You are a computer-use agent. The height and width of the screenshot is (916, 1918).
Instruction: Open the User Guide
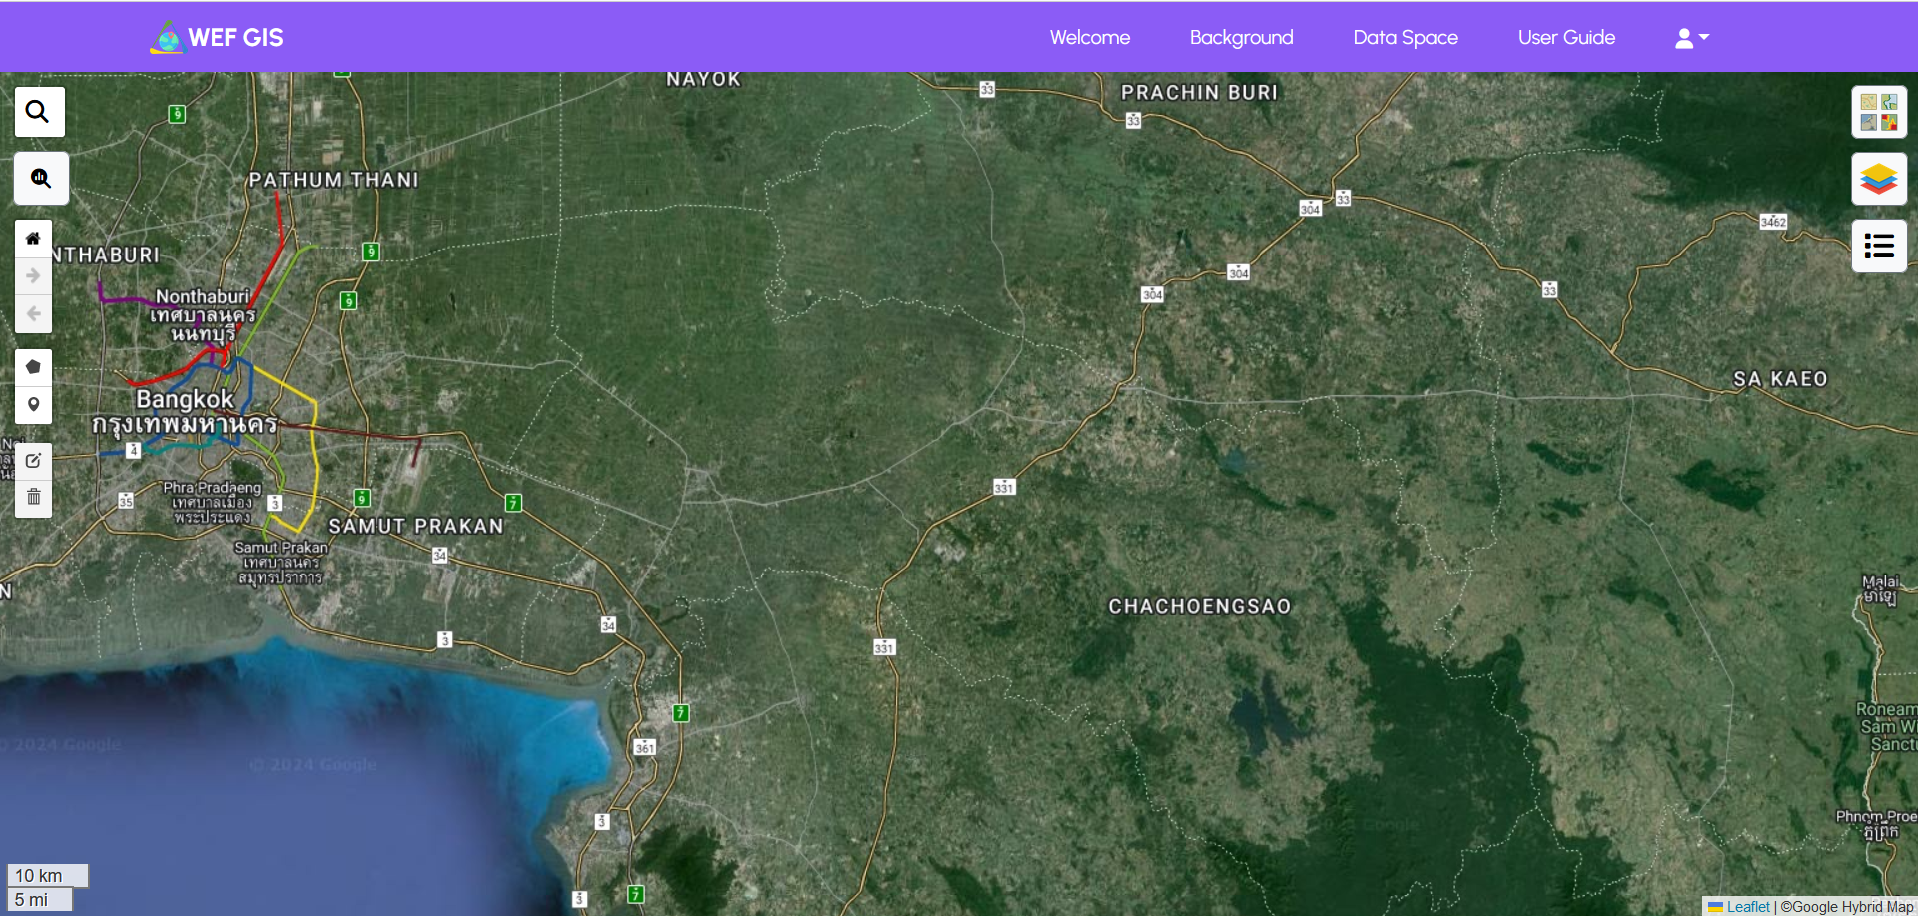(x=1566, y=38)
